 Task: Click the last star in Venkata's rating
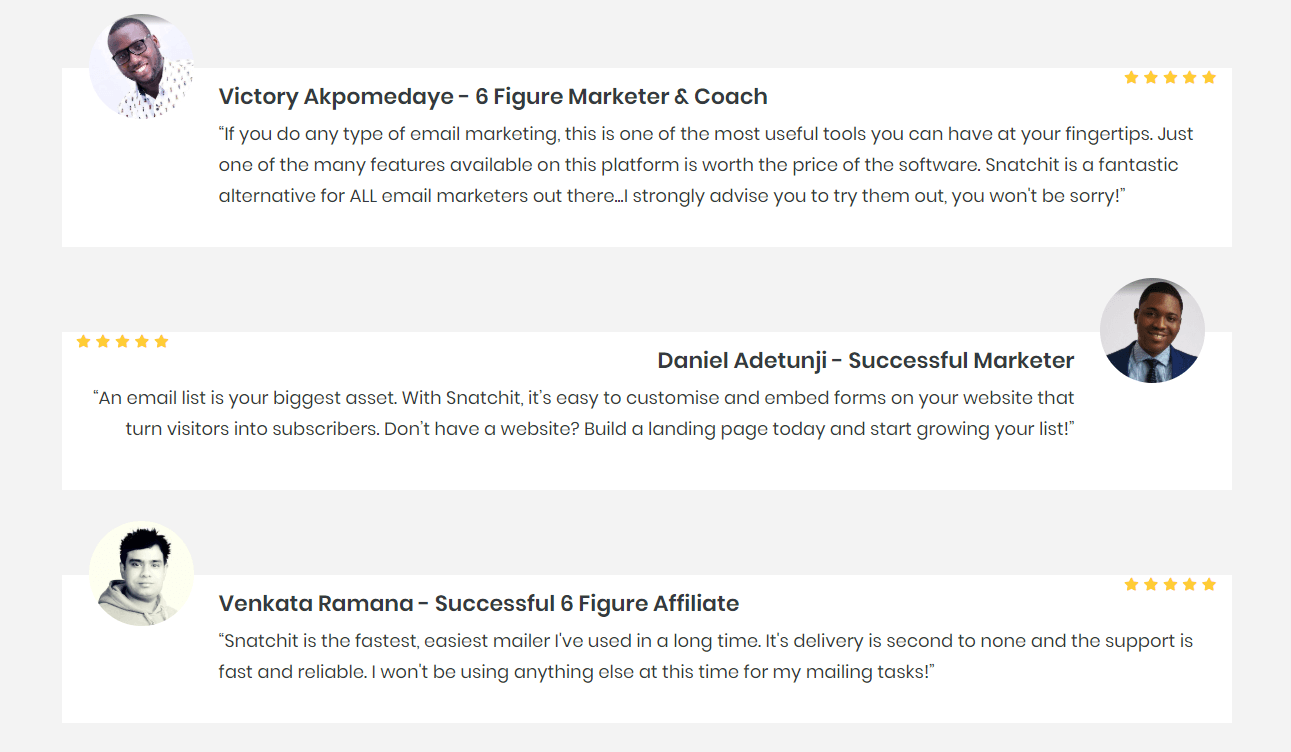(x=1209, y=584)
